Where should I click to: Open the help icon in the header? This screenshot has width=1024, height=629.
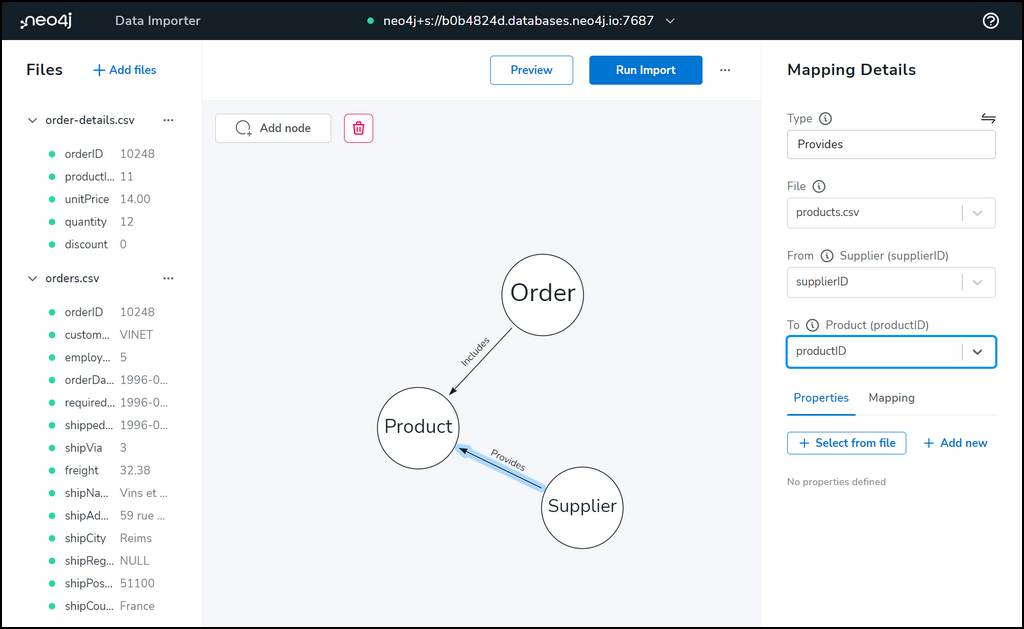tap(990, 20)
